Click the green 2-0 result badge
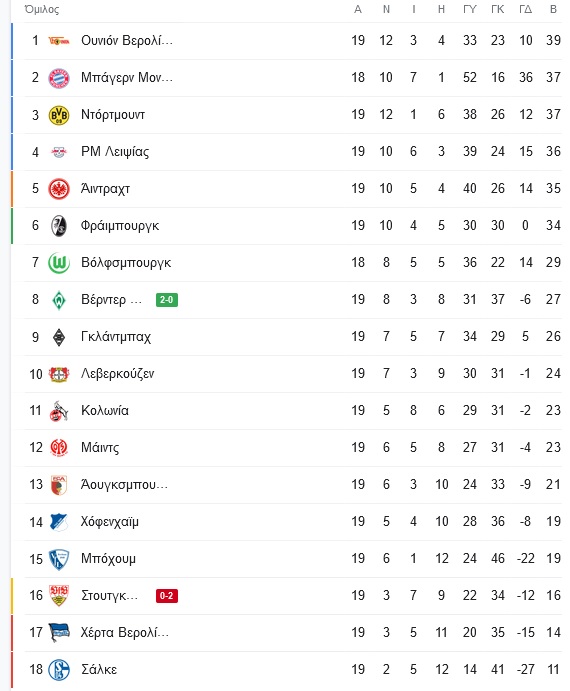Viewport: 570px width, 691px height. (167, 300)
